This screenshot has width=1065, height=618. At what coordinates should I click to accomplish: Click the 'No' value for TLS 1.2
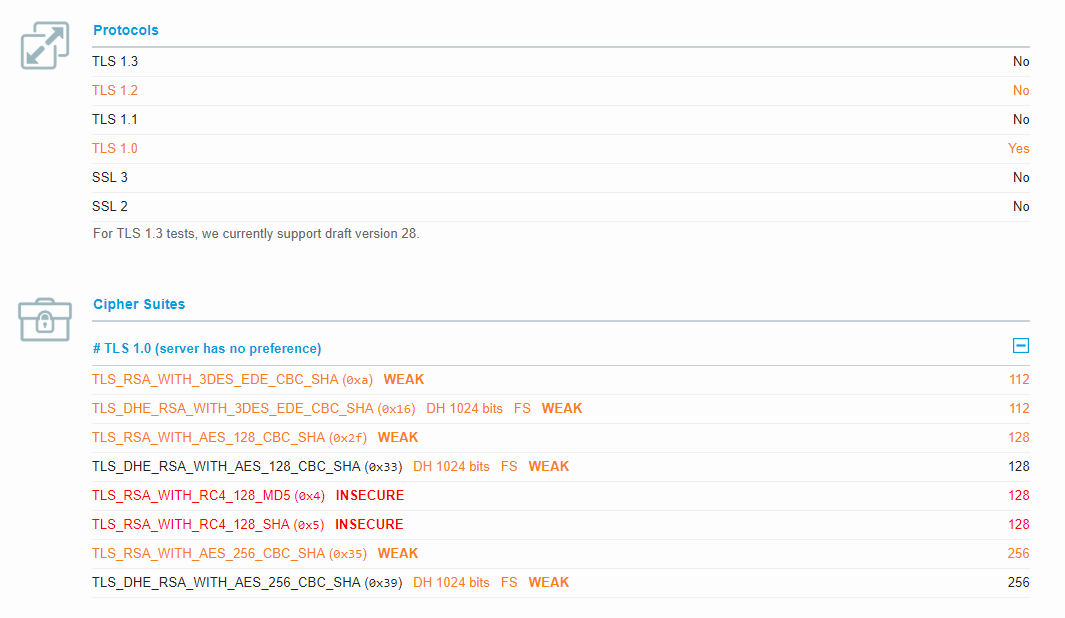click(x=1021, y=90)
